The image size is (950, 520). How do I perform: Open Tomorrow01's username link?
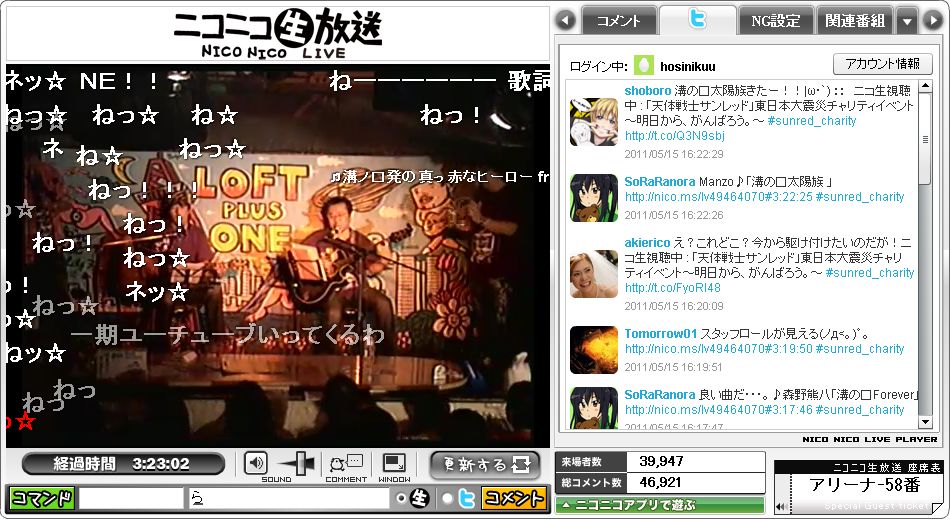(x=660, y=334)
